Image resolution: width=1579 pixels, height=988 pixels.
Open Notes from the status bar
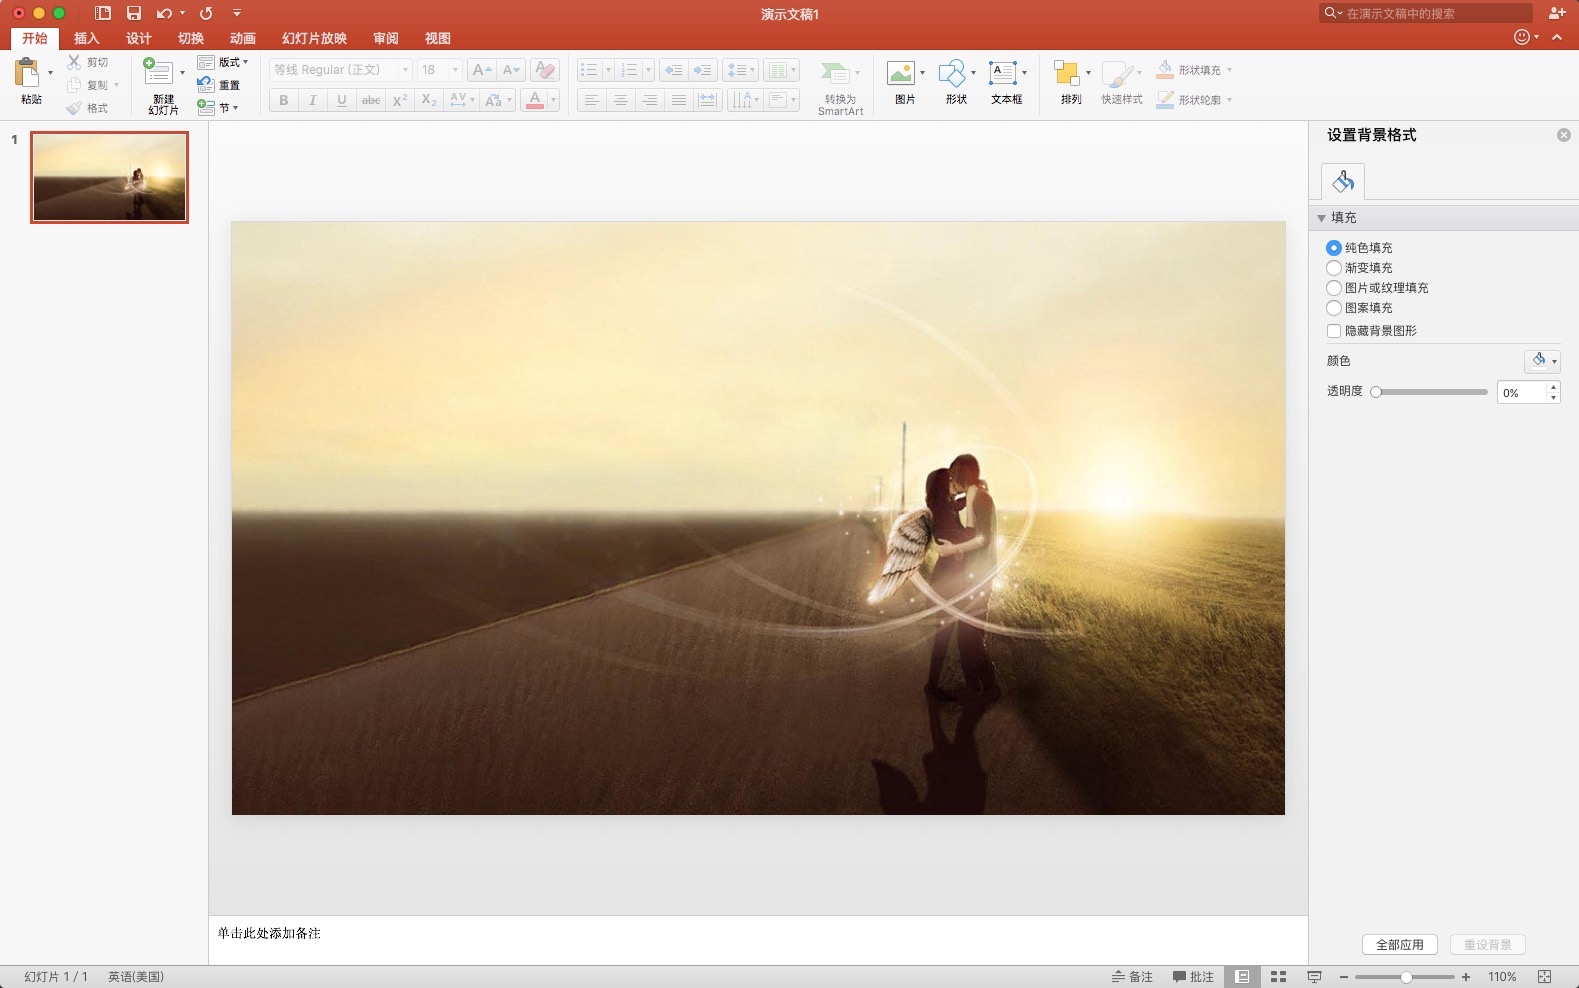[1132, 977]
